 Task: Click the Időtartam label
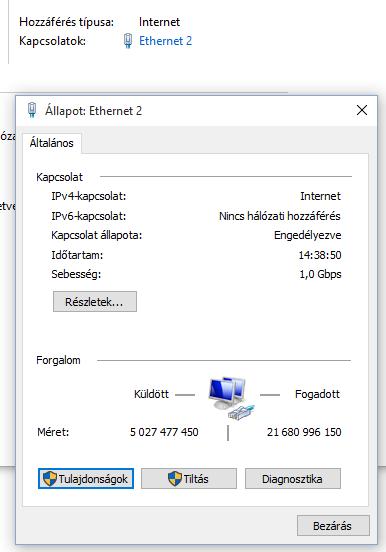tap(77, 255)
